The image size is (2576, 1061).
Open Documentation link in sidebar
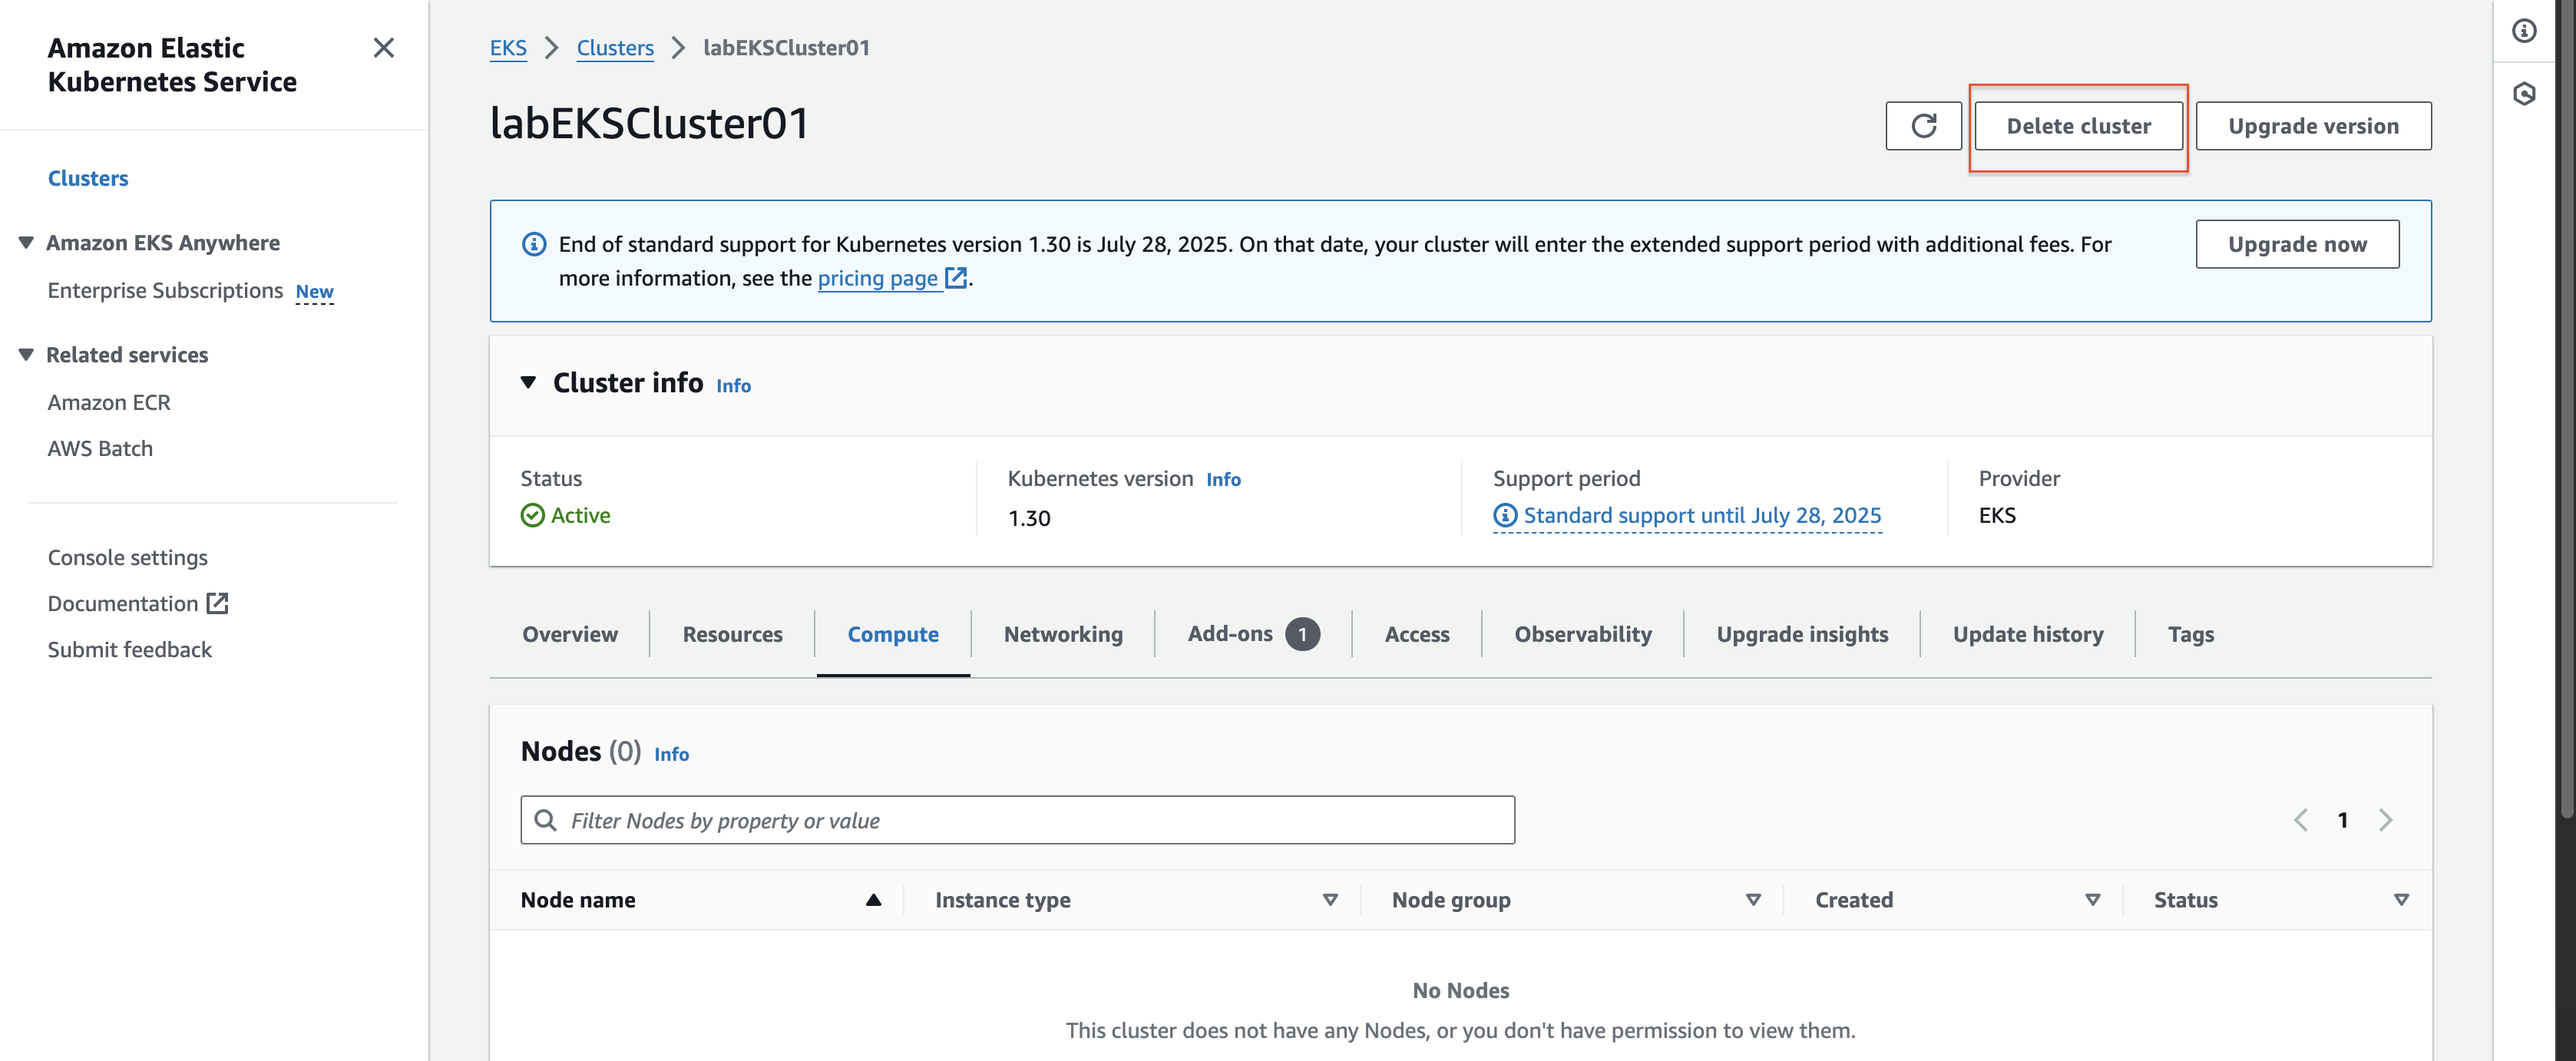[123, 603]
